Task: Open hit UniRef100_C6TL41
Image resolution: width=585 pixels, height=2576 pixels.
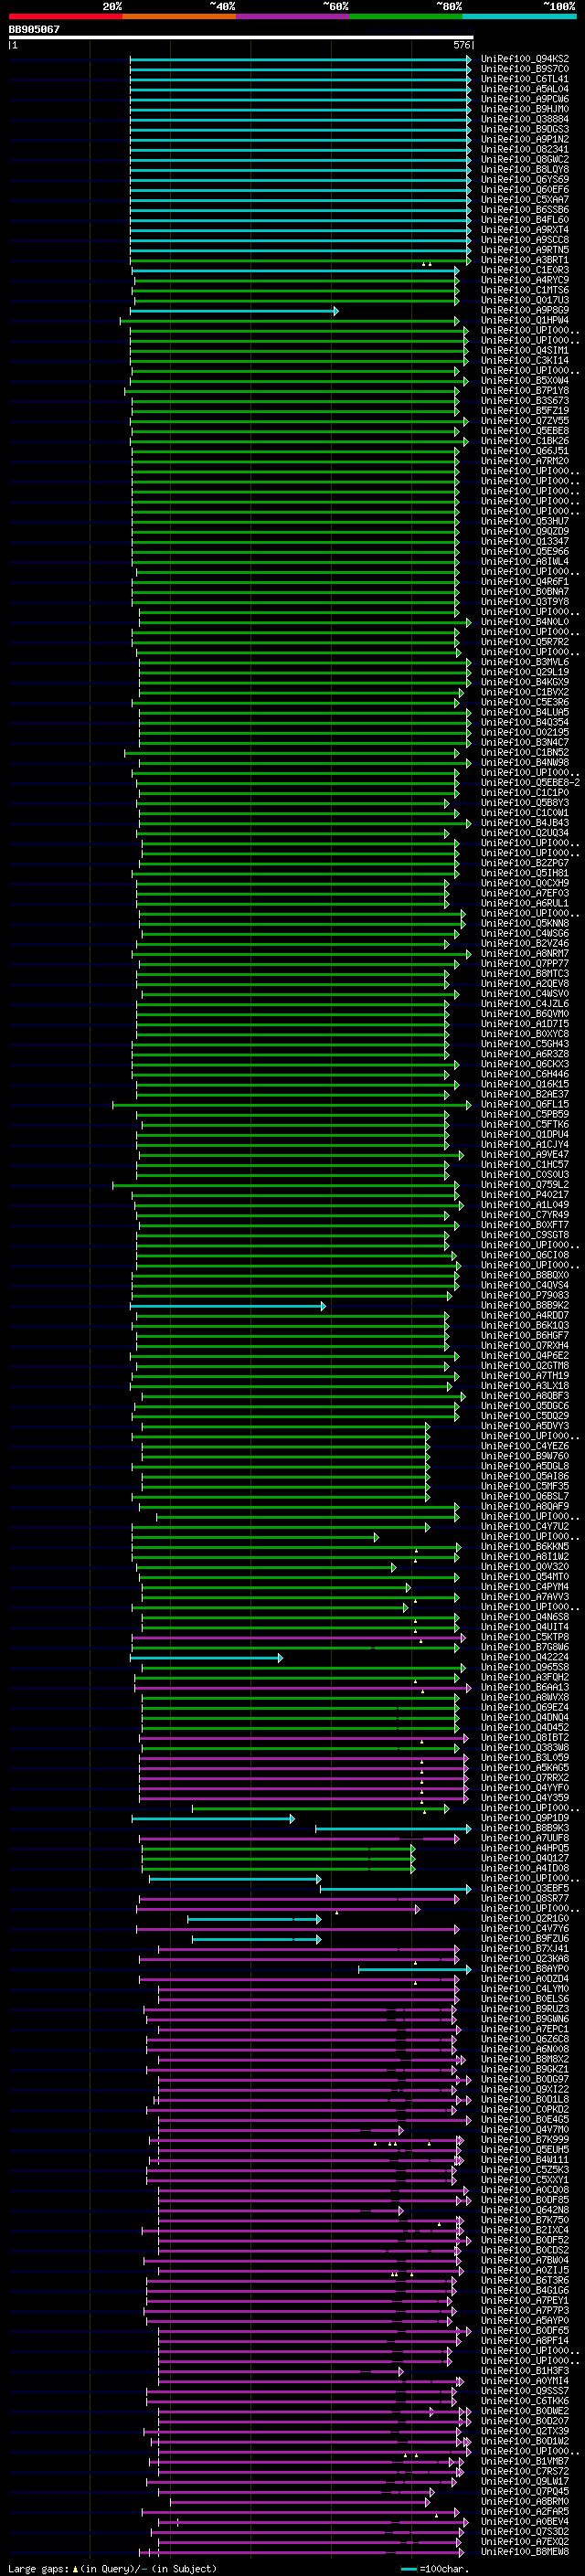Action: pos(525,79)
